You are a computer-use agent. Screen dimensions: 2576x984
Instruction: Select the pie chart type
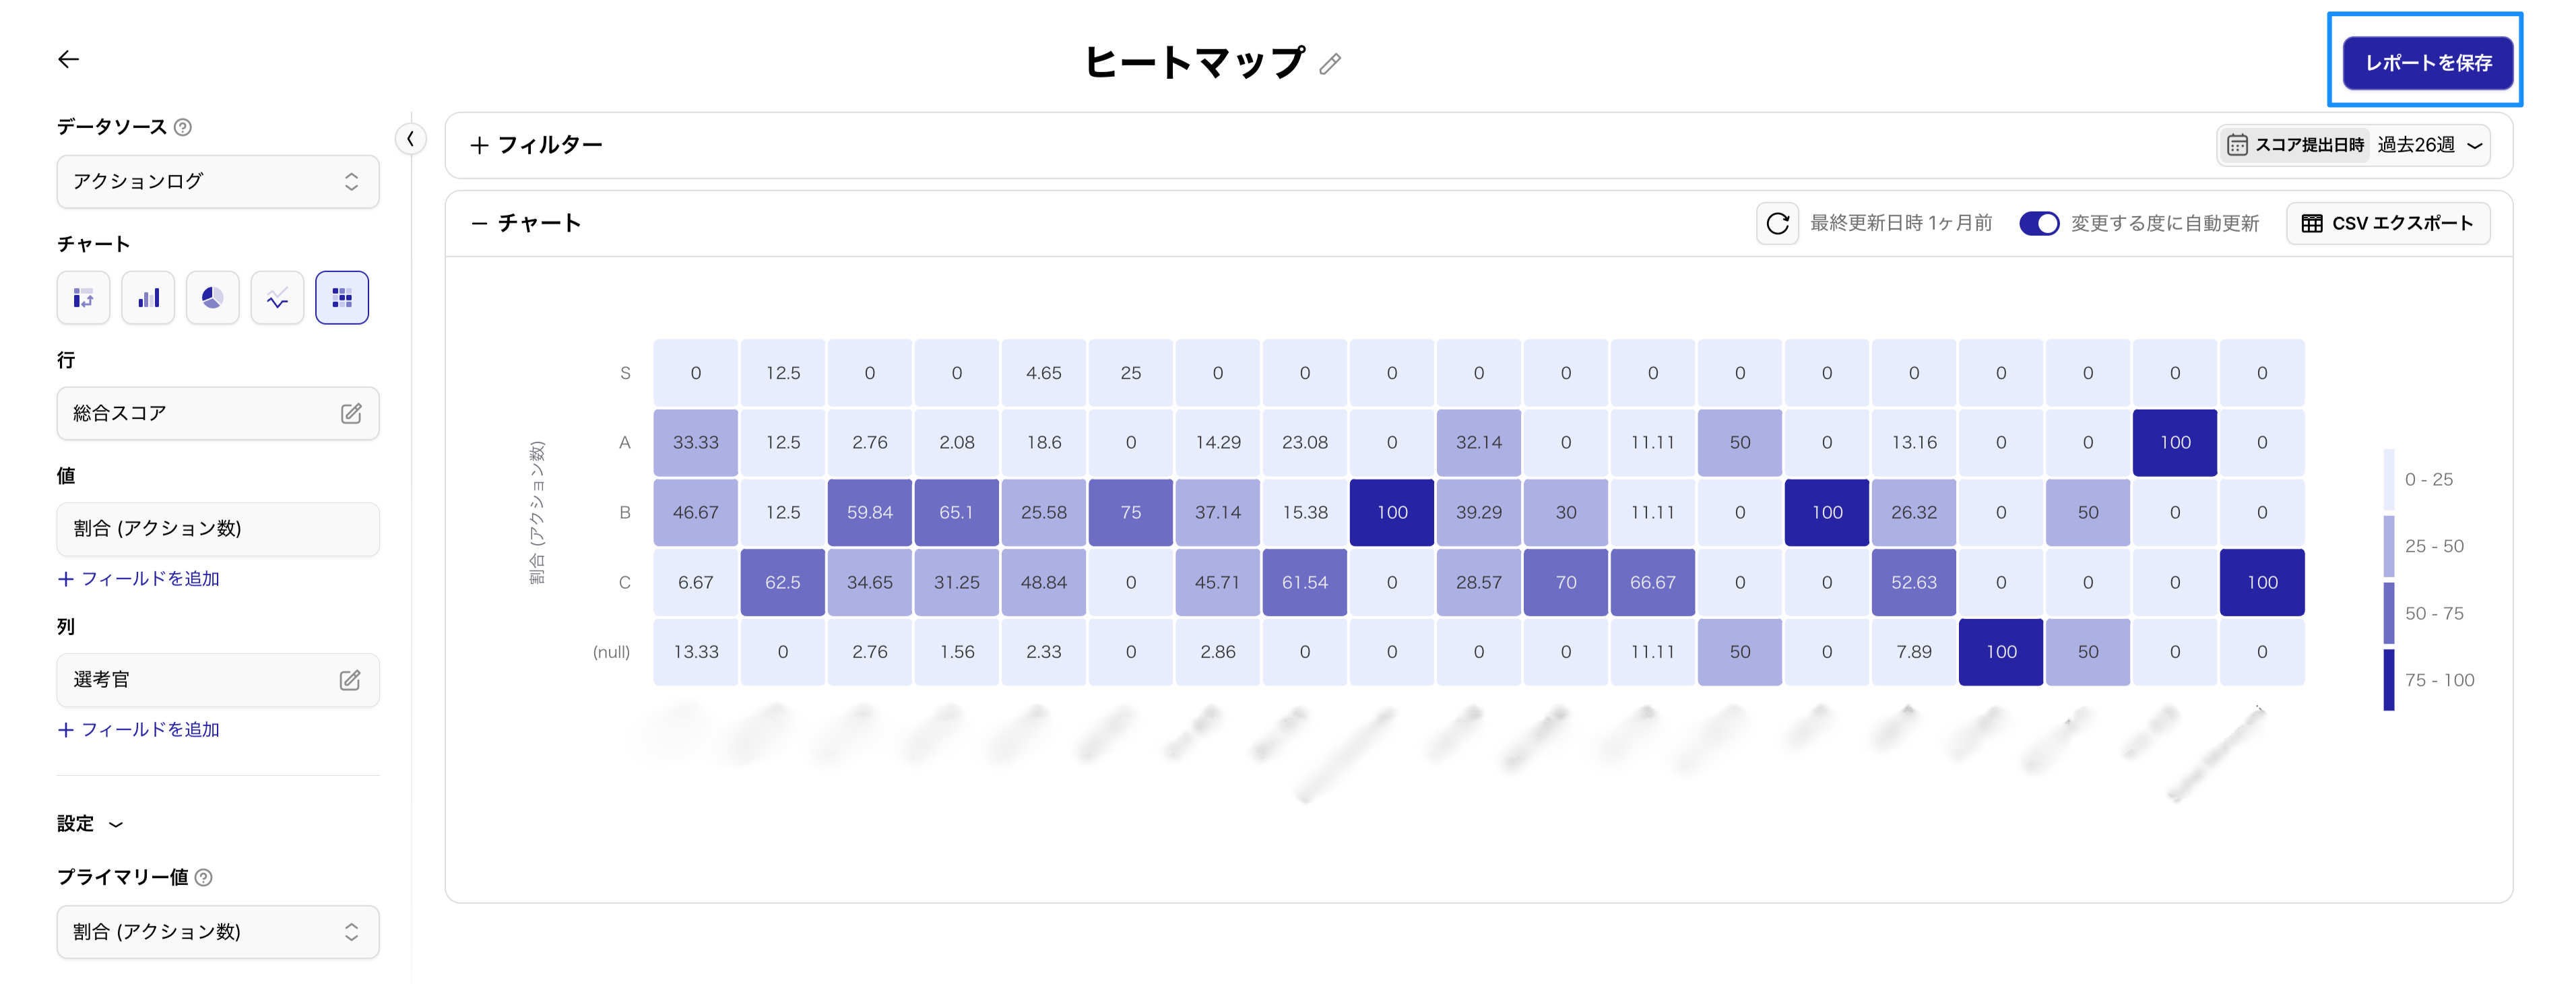coord(212,298)
